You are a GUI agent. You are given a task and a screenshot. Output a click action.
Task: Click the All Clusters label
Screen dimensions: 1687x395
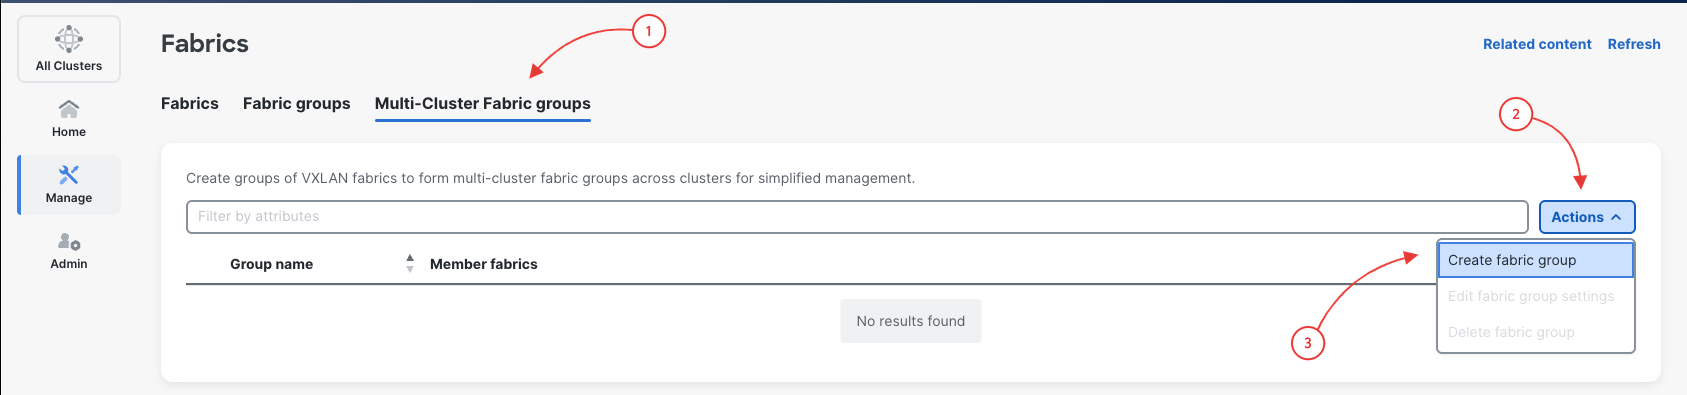(x=69, y=66)
